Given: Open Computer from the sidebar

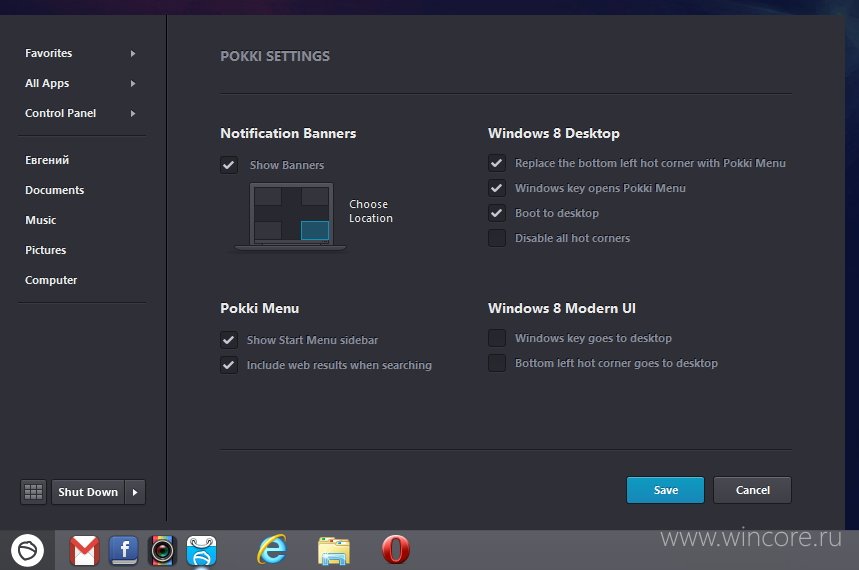Looking at the screenshot, I should click(51, 280).
